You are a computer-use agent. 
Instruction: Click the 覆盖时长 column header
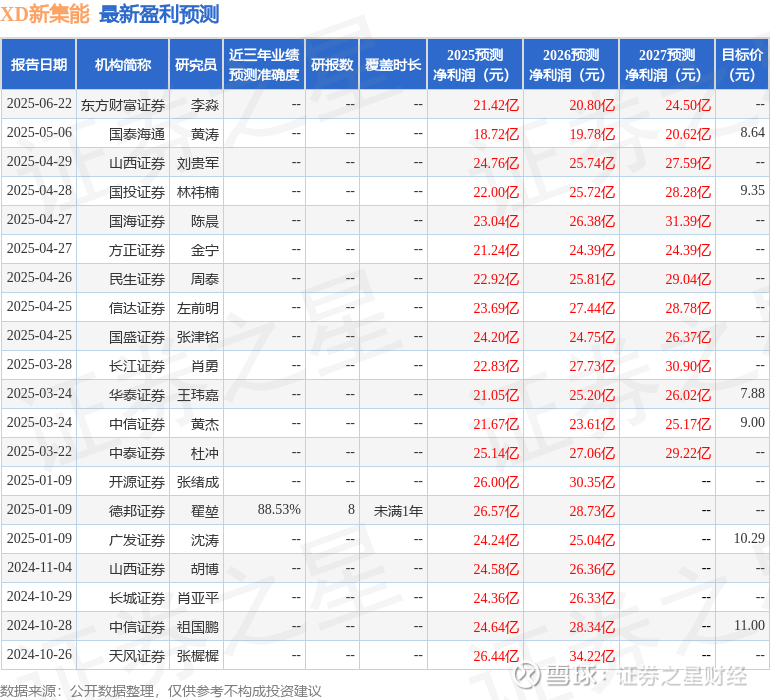click(393, 64)
